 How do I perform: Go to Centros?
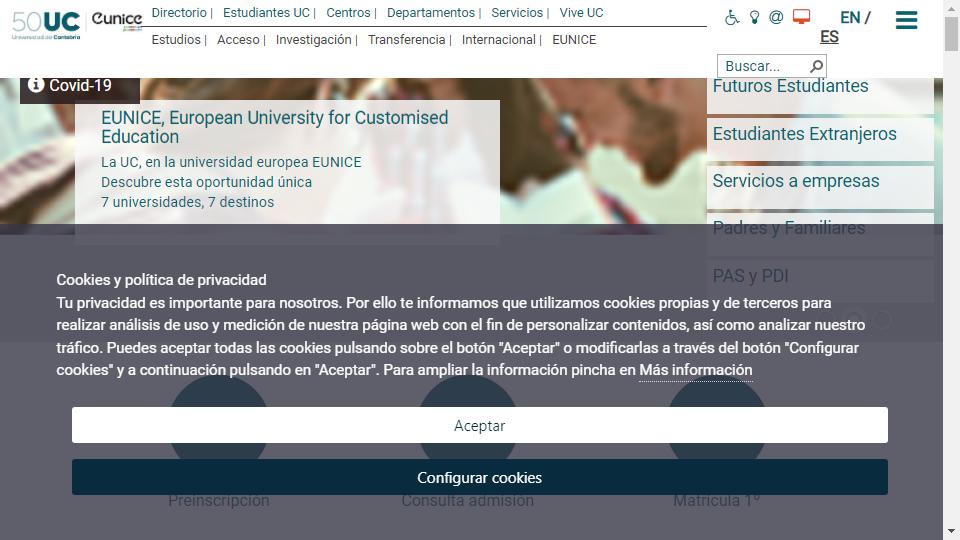click(348, 12)
